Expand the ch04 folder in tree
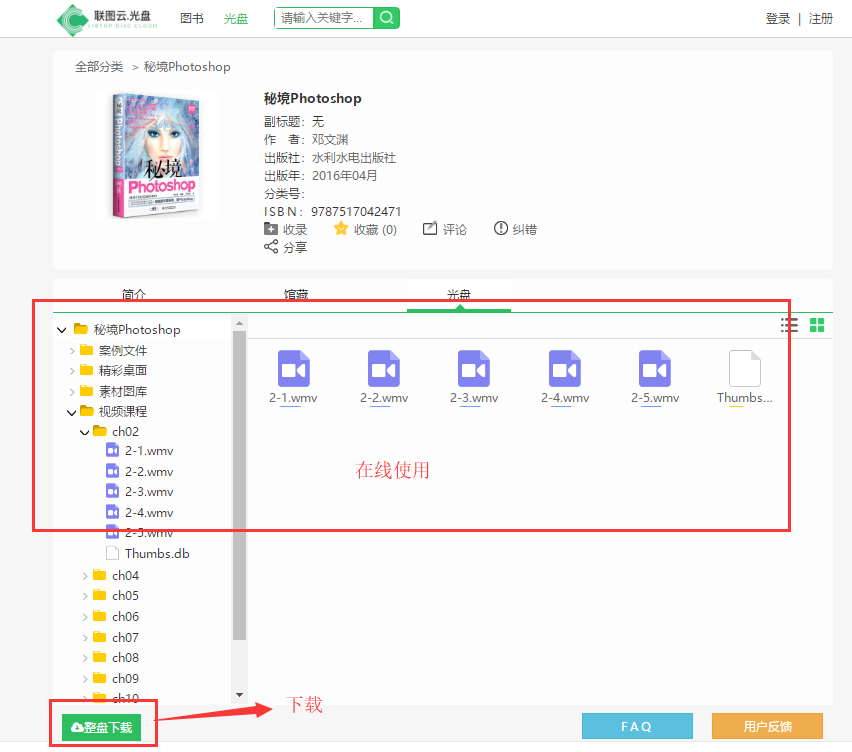The image size is (852, 752). pyautogui.click(x=84, y=576)
